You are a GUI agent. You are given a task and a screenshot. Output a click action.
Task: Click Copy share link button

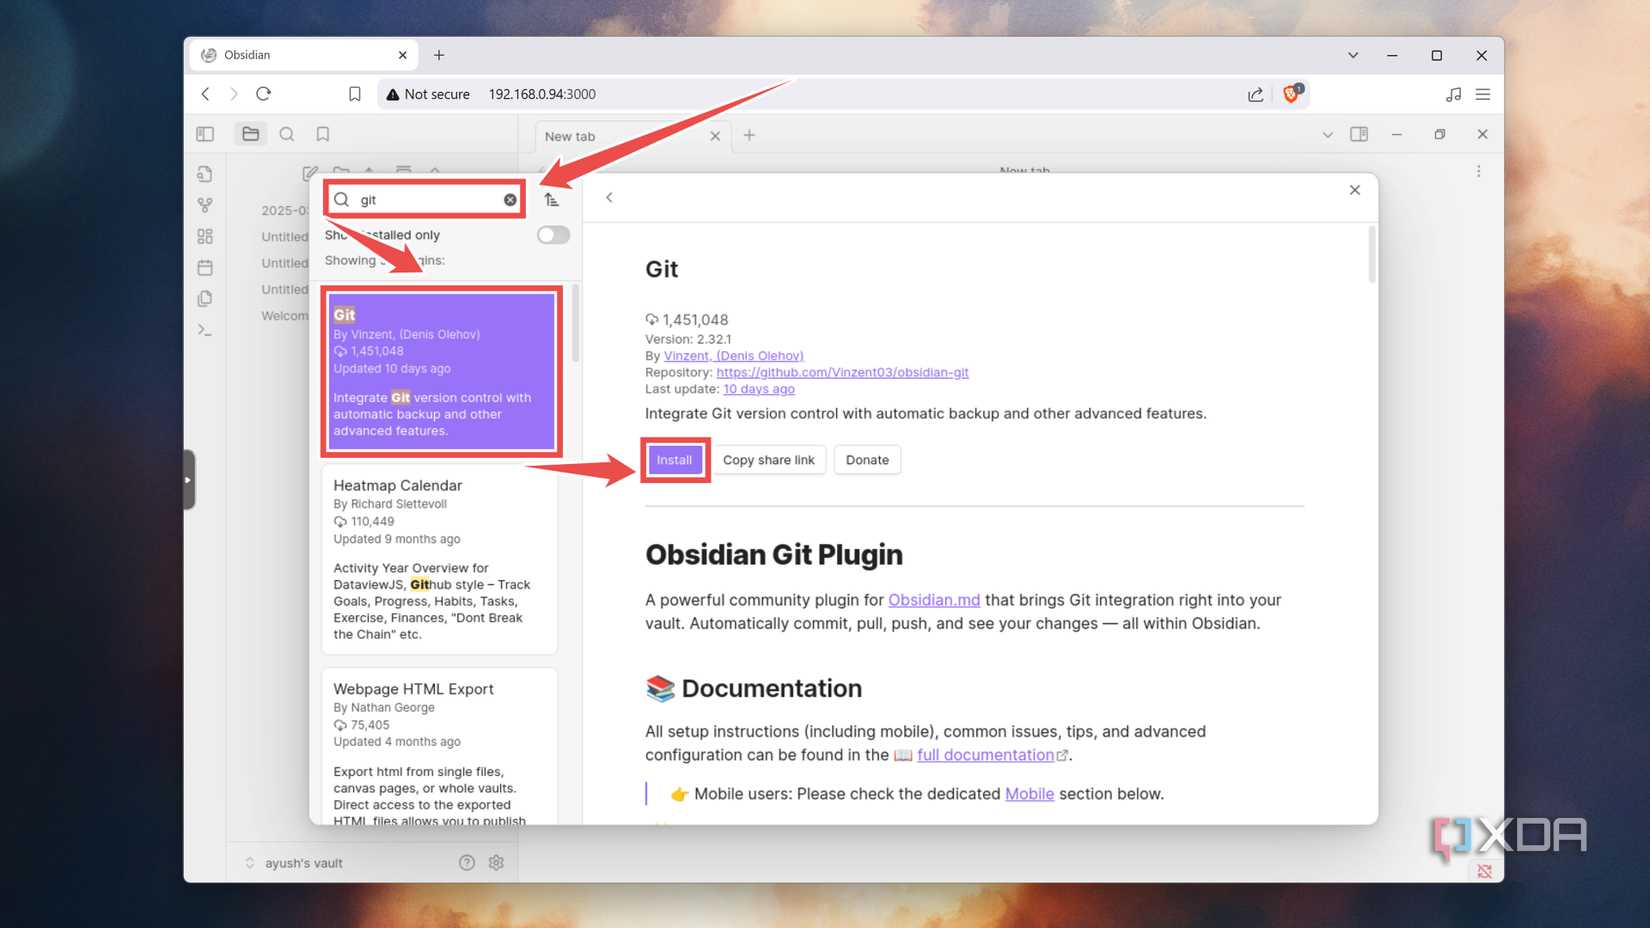tap(768, 460)
